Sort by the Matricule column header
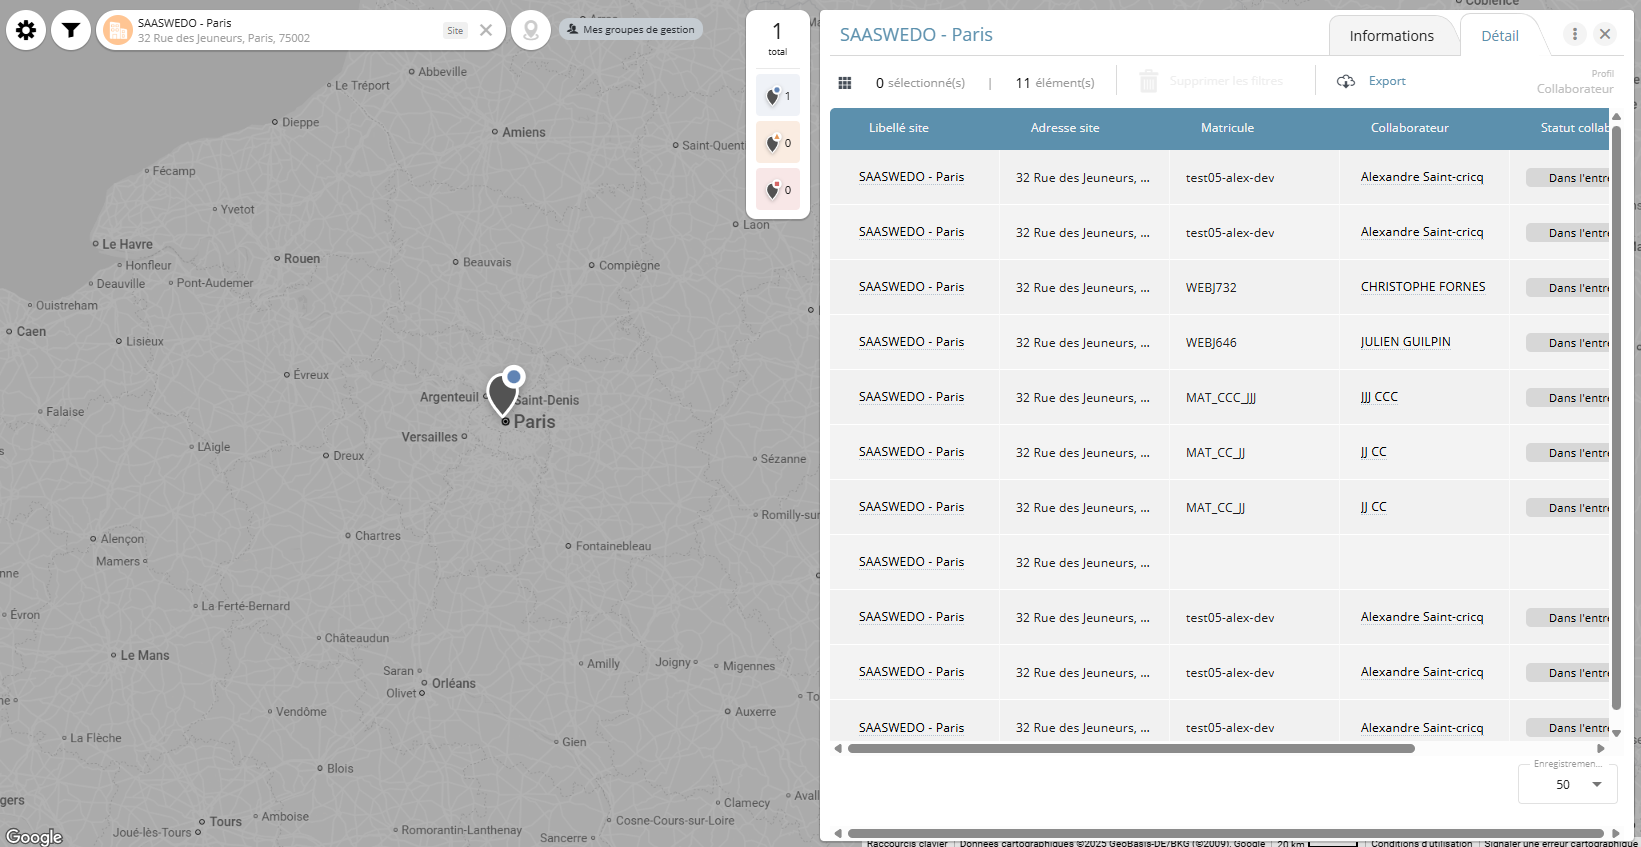The height and width of the screenshot is (847, 1641). coord(1227,128)
